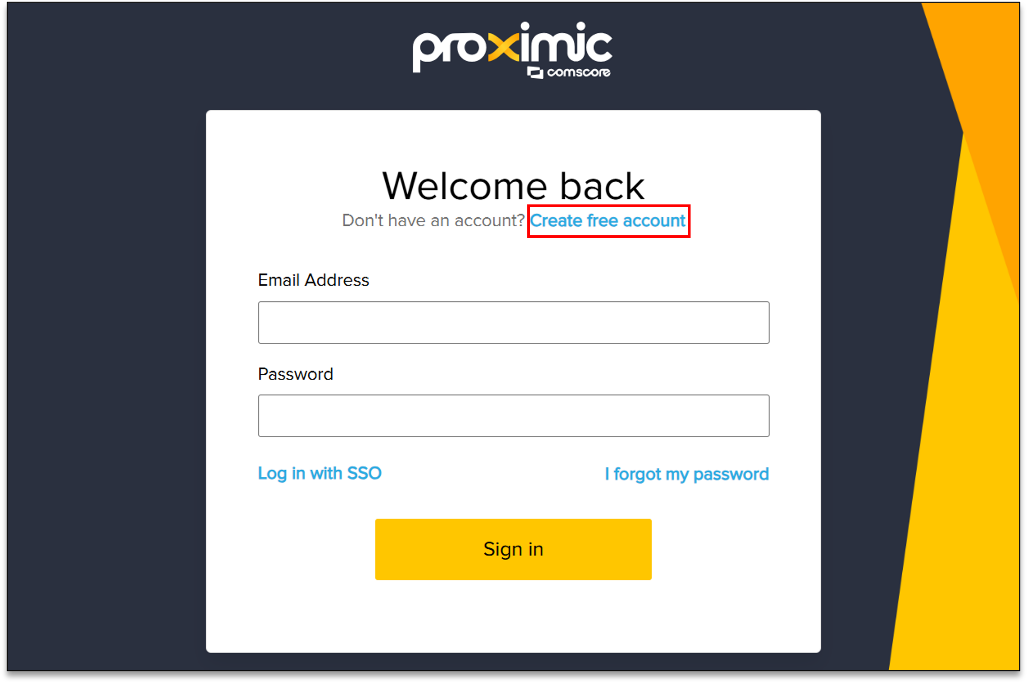The image size is (1027, 683).
Task: Choose Log in with SSO
Action: [320, 473]
